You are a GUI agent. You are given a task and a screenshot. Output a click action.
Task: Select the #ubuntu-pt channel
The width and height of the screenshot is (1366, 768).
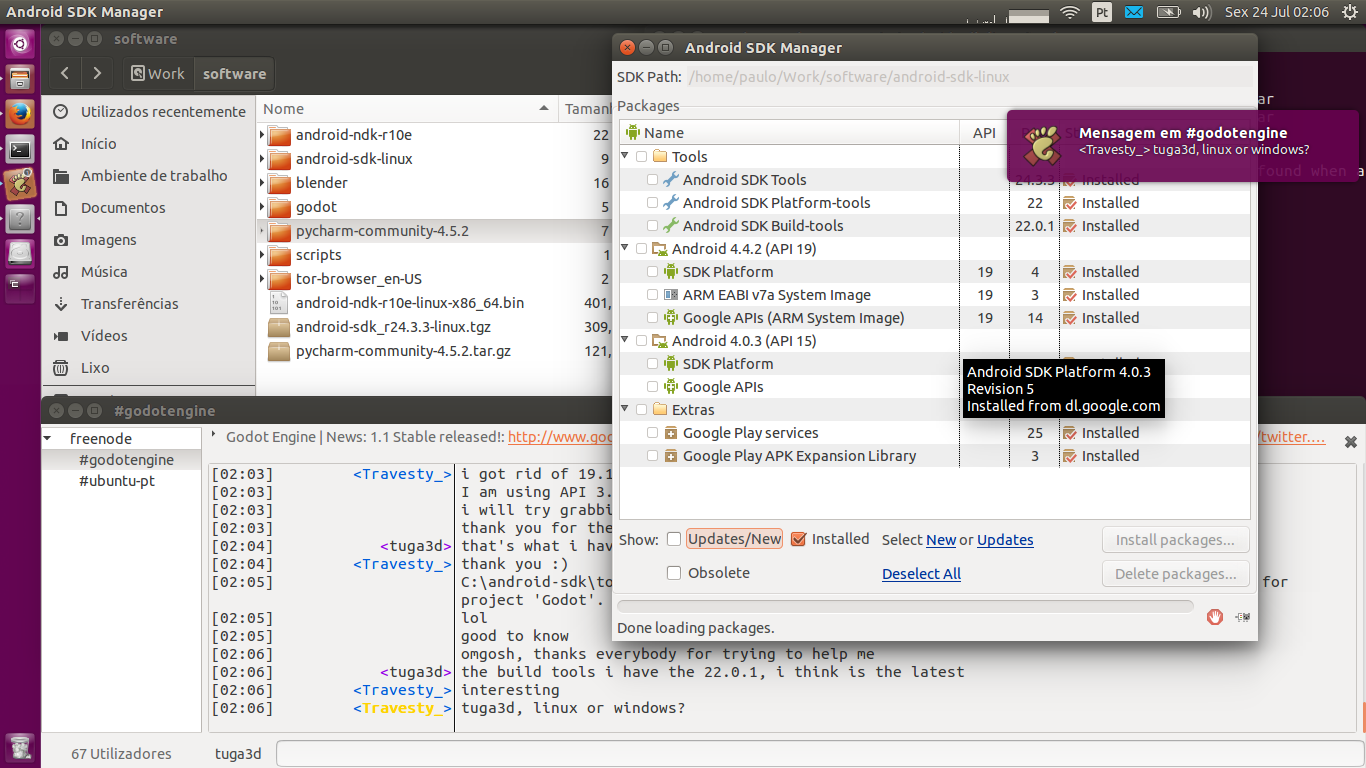click(117, 481)
